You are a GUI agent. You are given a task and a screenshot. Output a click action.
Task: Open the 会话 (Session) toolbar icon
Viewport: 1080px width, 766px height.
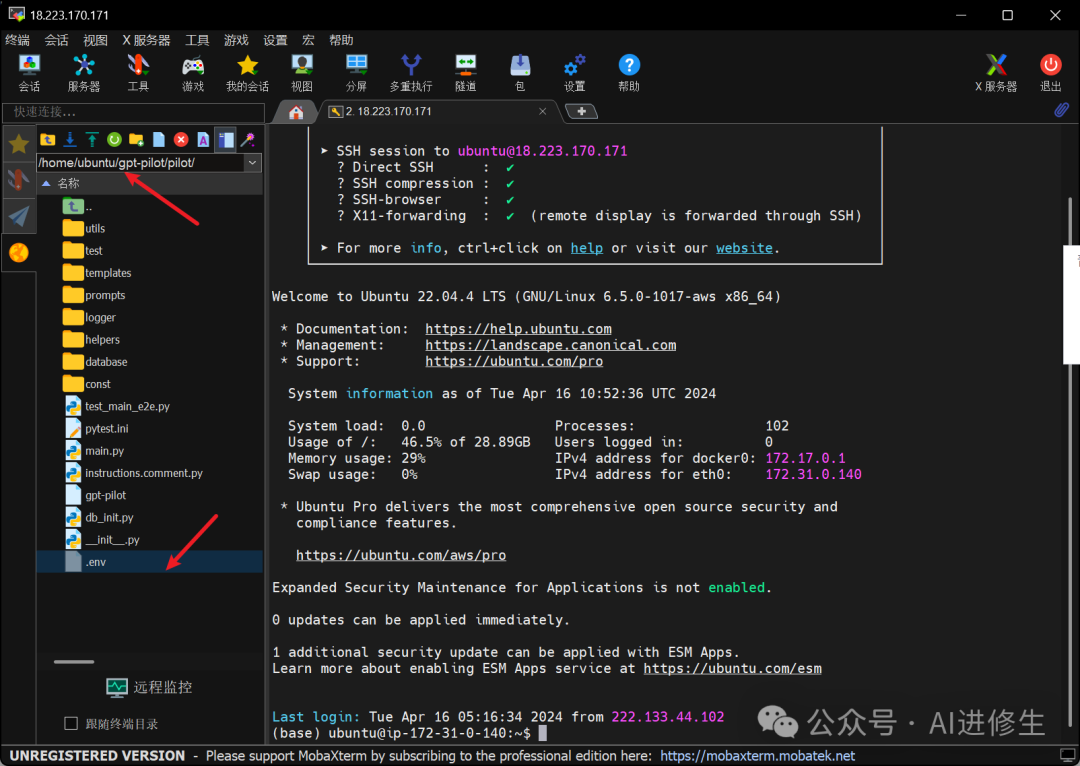coord(29,72)
